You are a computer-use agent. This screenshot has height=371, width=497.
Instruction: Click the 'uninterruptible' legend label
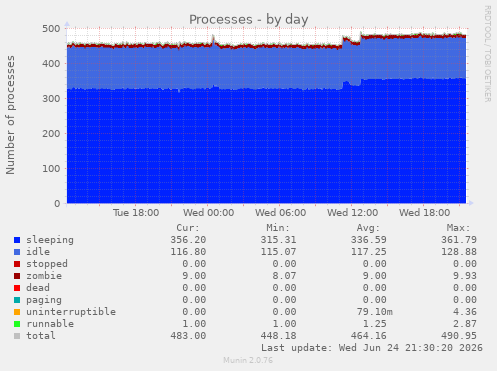coord(71,312)
